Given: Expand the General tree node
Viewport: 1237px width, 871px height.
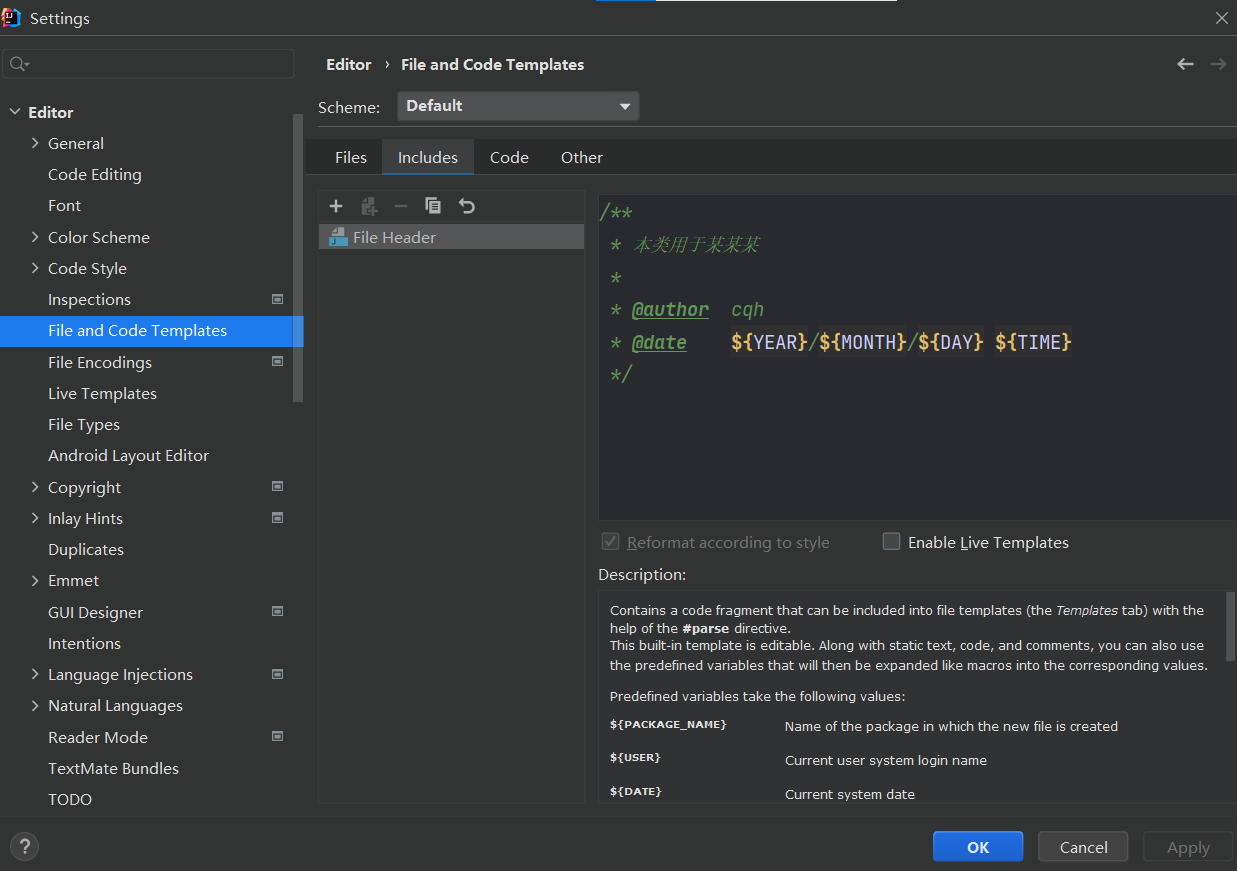Looking at the screenshot, I should [36, 143].
